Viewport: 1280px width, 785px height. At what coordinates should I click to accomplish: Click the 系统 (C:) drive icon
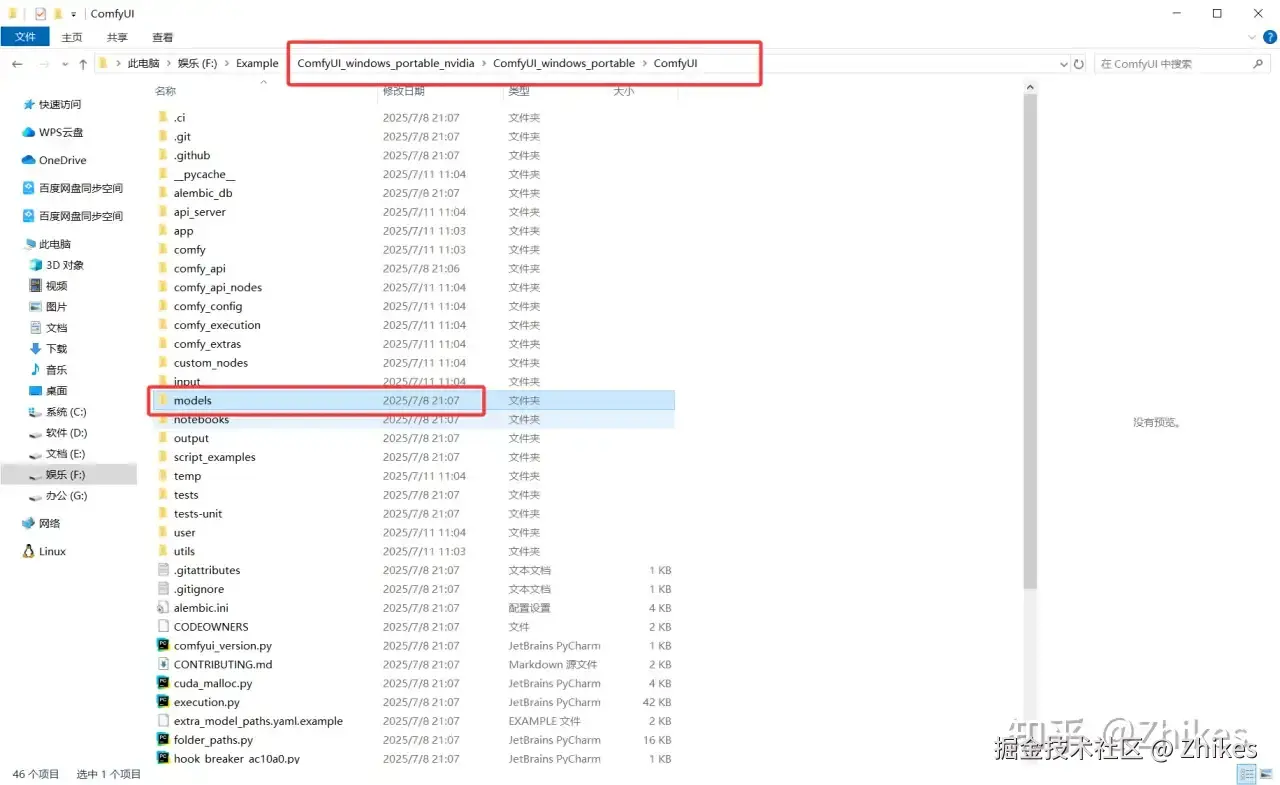pyautogui.click(x=36, y=412)
